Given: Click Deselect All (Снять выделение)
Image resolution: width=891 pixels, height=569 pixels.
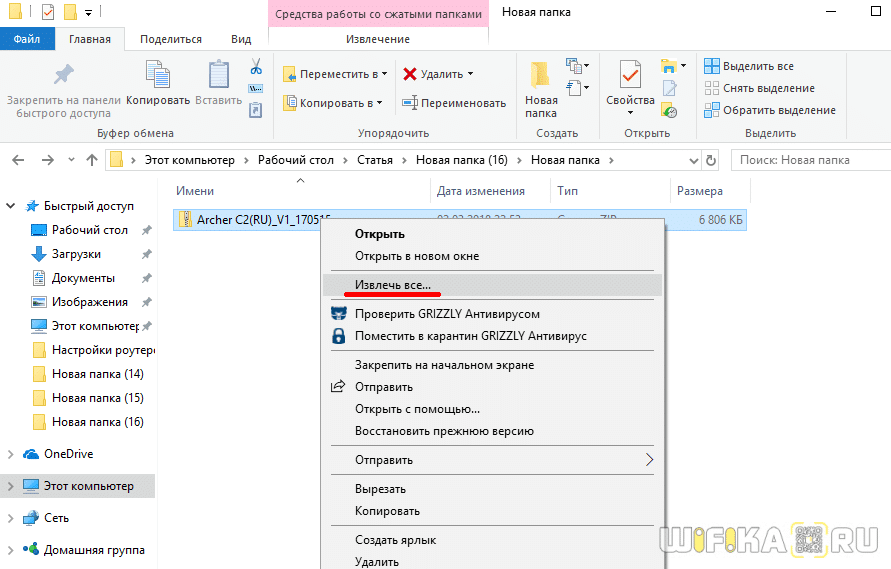Looking at the screenshot, I should click(712, 88).
